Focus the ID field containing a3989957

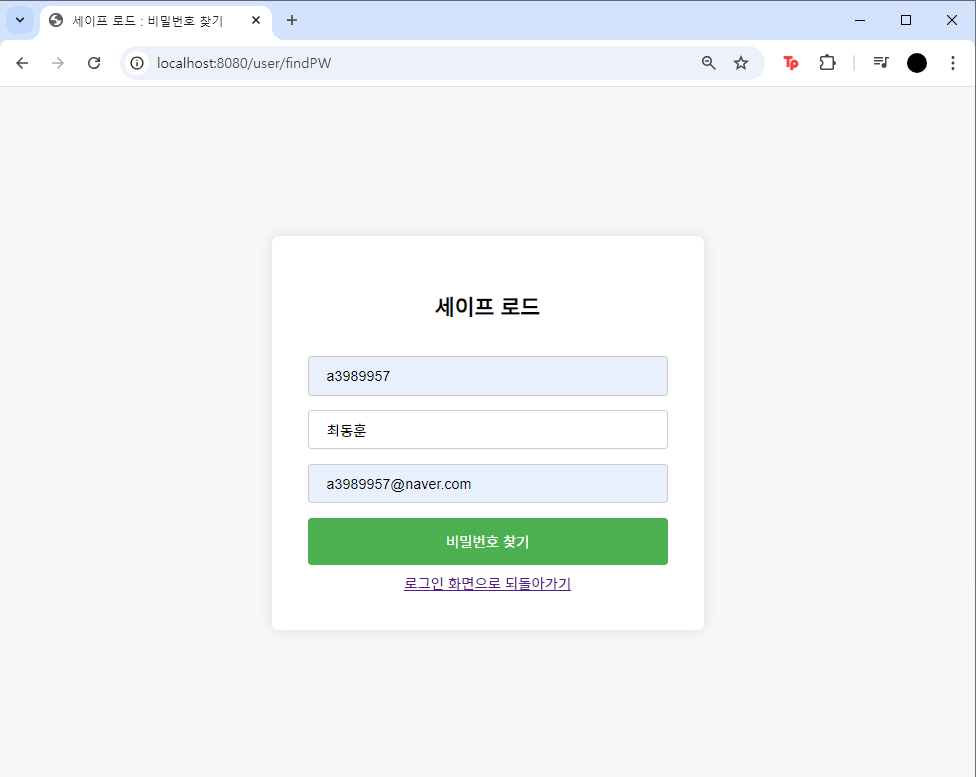(x=488, y=376)
